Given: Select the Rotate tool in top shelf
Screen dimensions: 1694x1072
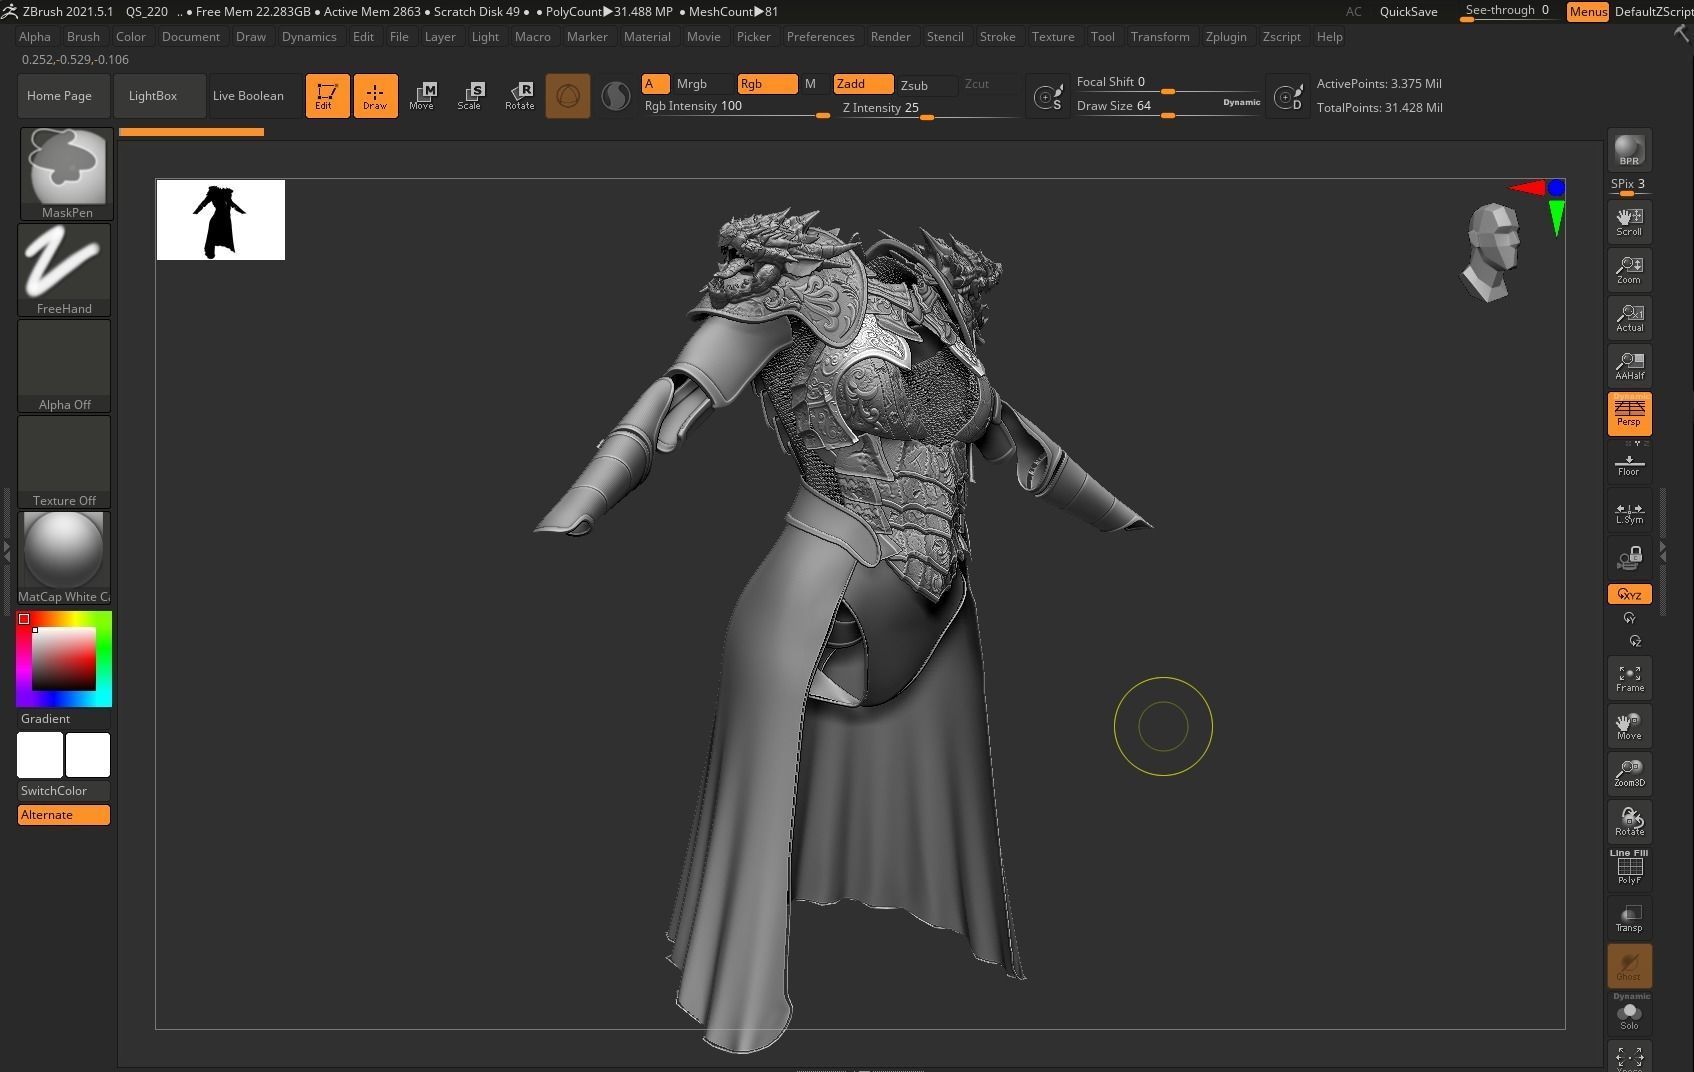Looking at the screenshot, I should pyautogui.click(x=519, y=96).
